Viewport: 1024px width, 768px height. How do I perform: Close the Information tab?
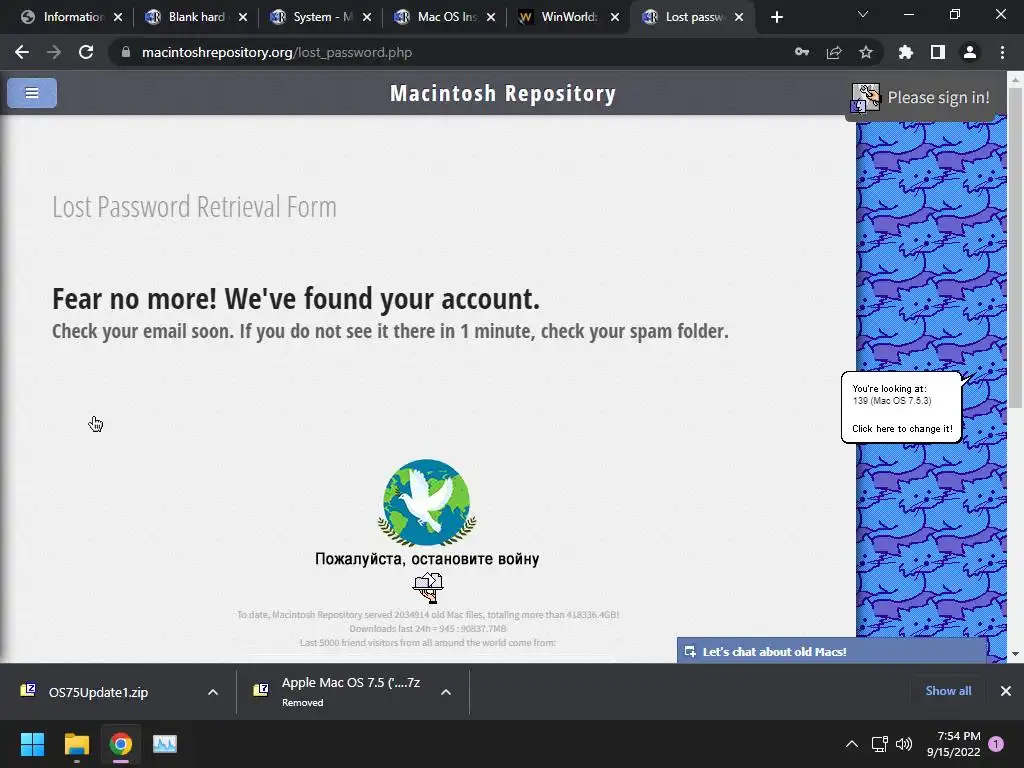coord(118,18)
